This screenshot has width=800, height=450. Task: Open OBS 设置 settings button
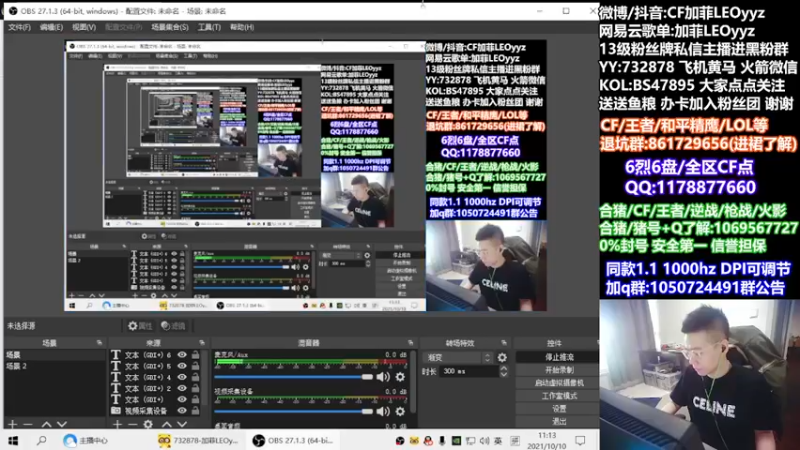[559, 409]
